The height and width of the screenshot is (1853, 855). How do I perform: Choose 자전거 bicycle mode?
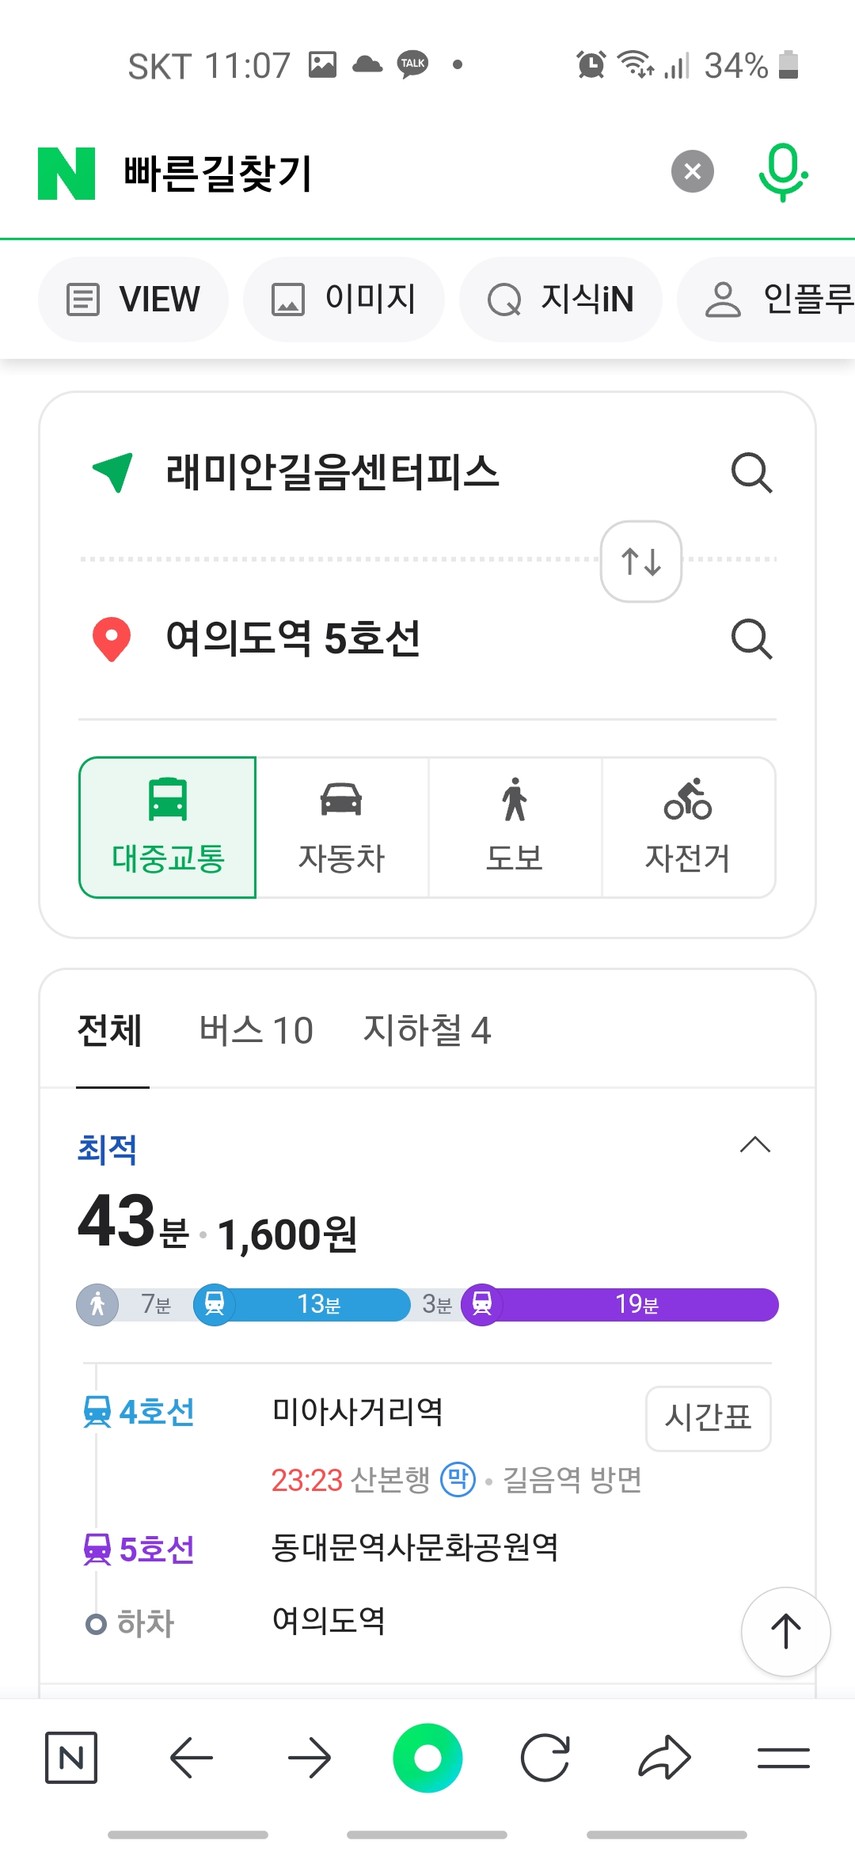tap(688, 827)
